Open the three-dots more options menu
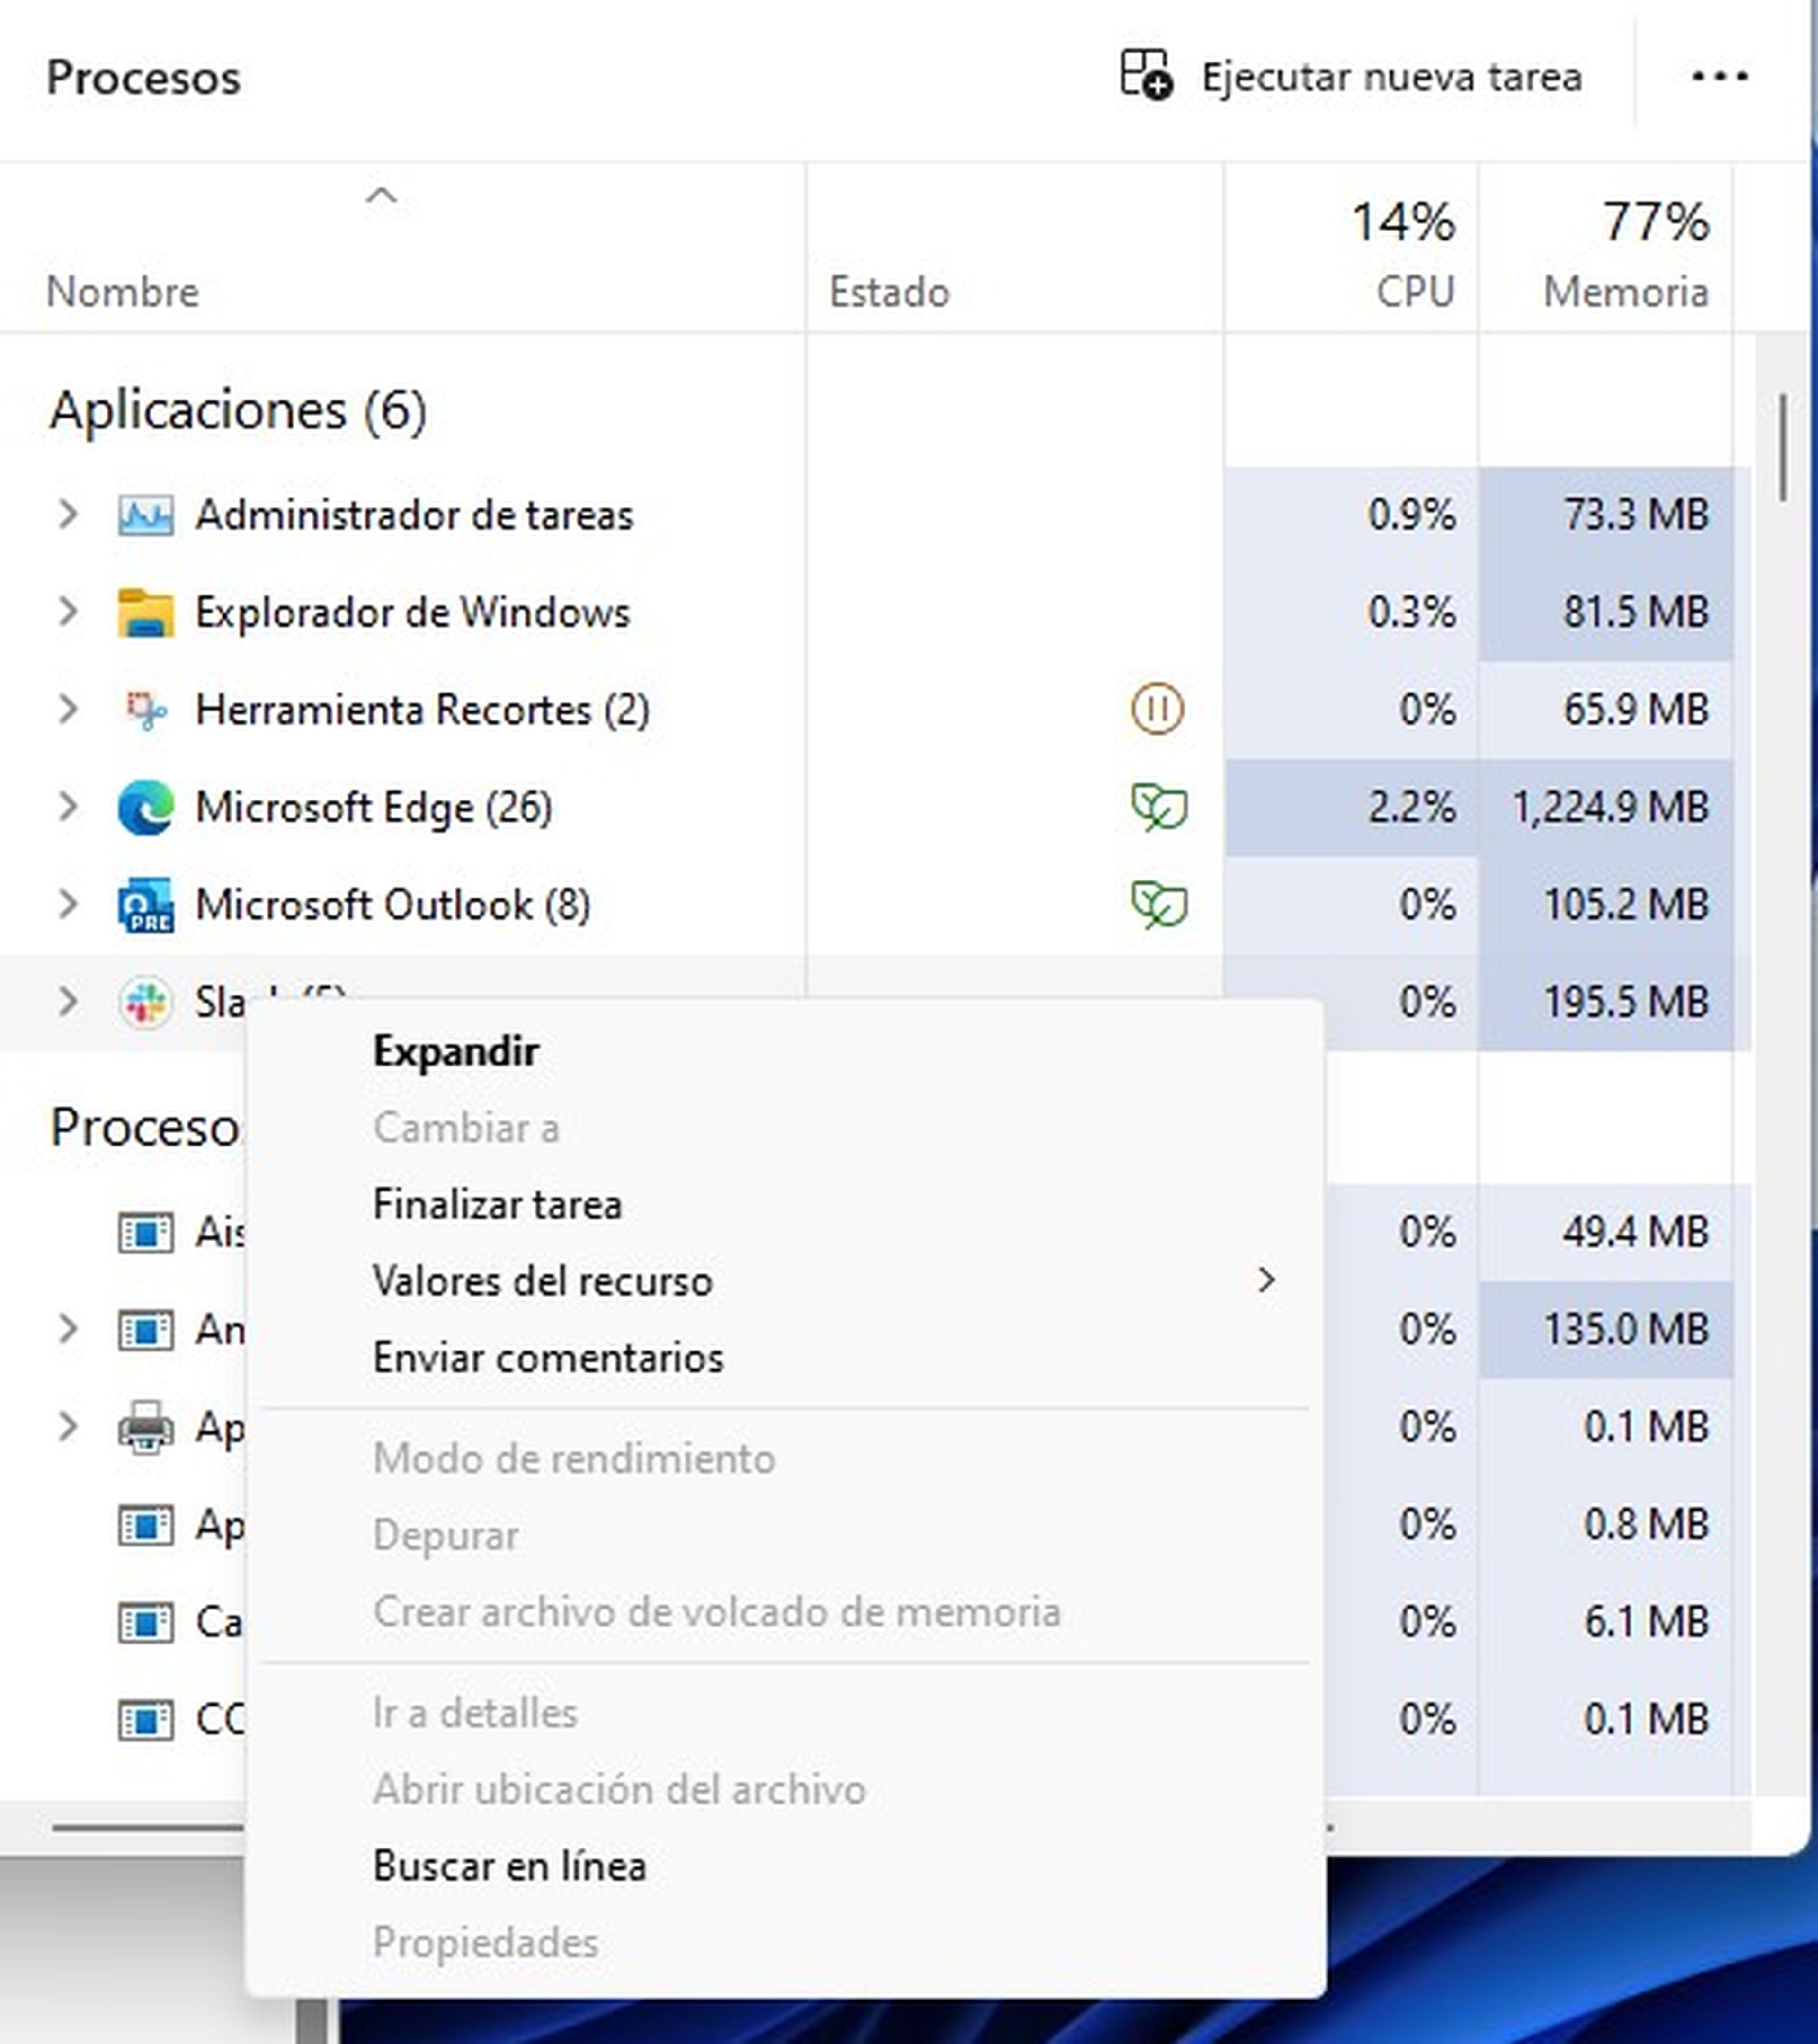 [1719, 76]
